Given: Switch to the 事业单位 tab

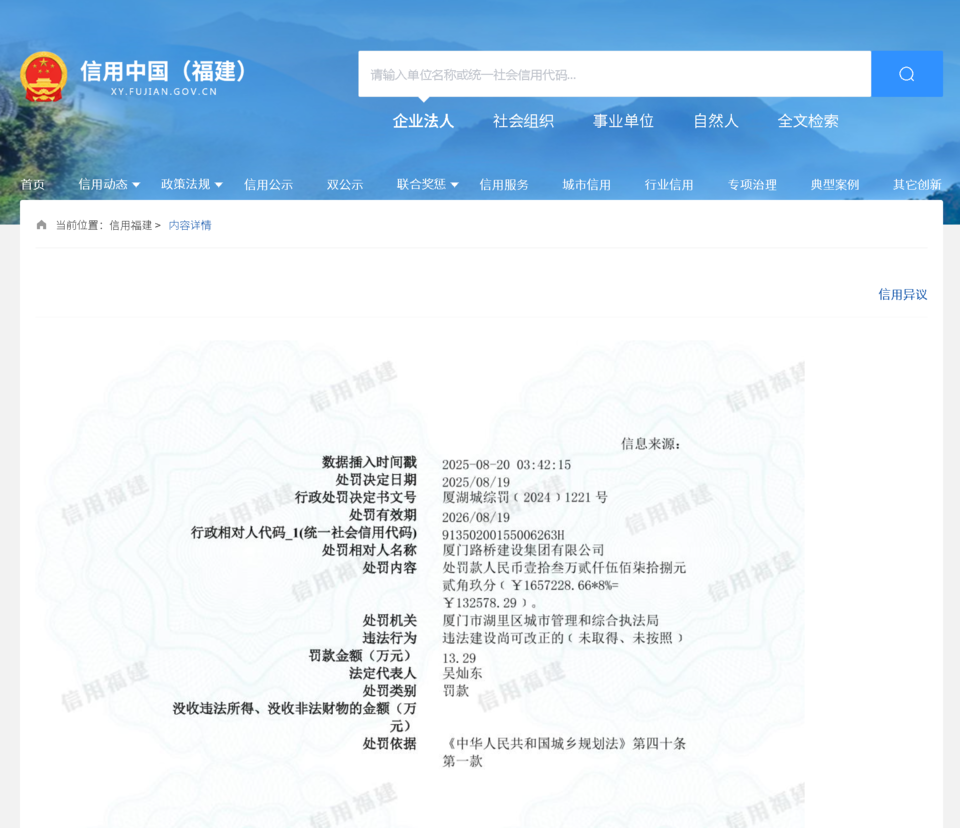Looking at the screenshot, I should coord(623,121).
